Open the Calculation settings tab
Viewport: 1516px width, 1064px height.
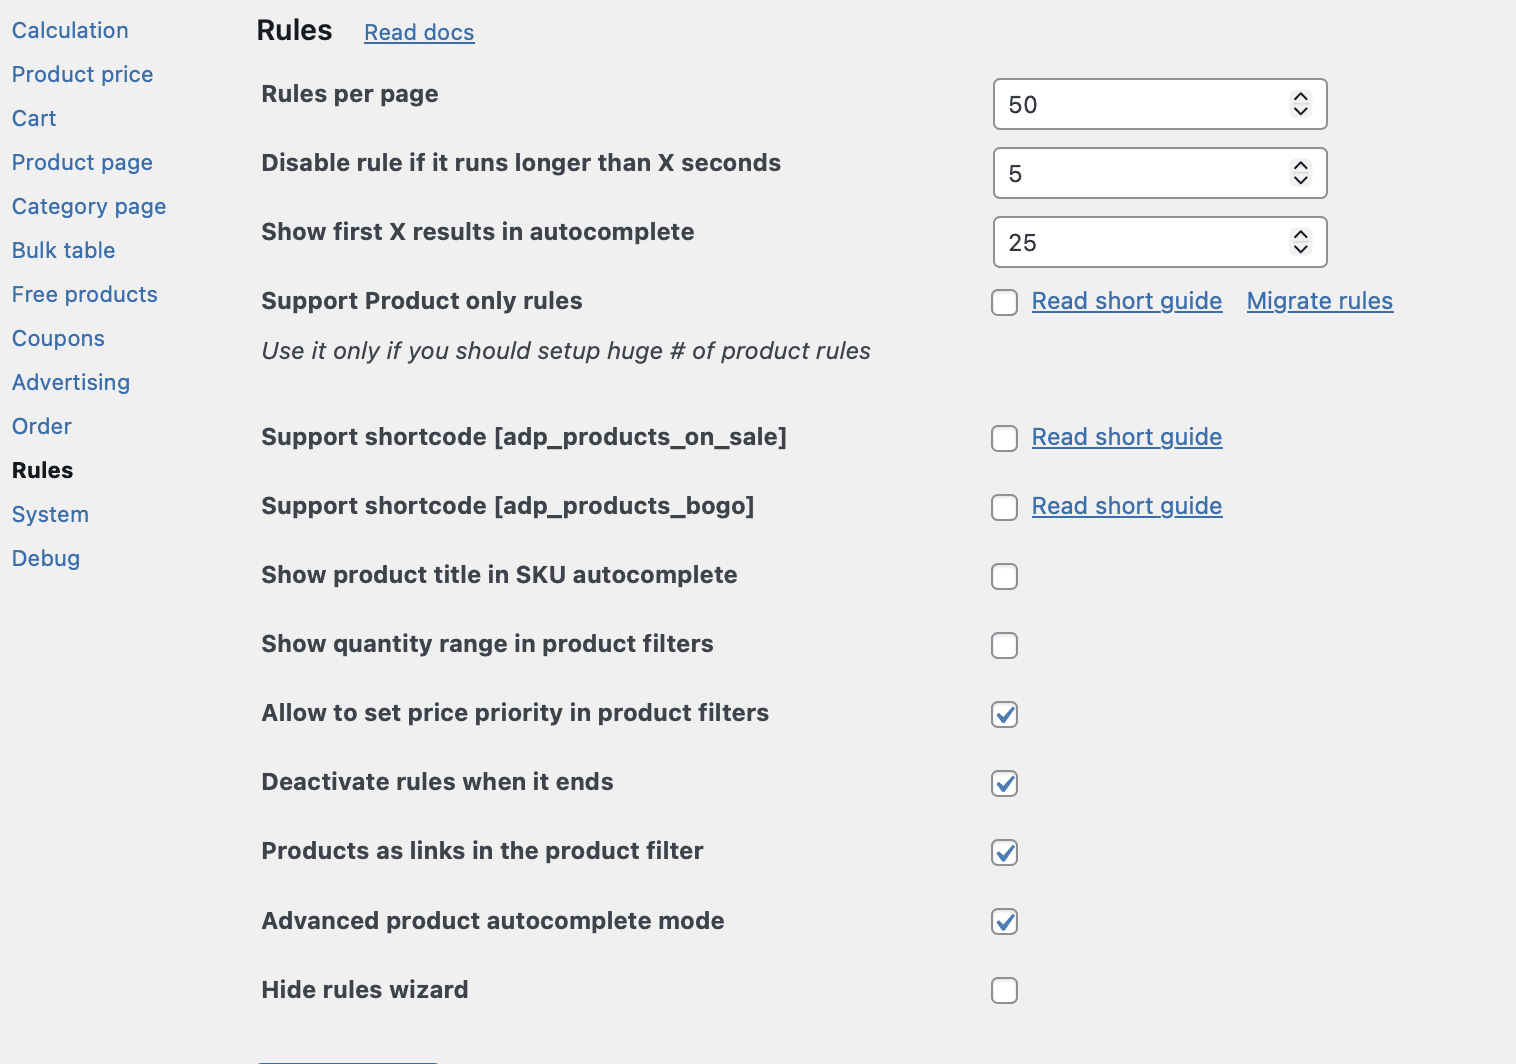(x=70, y=30)
